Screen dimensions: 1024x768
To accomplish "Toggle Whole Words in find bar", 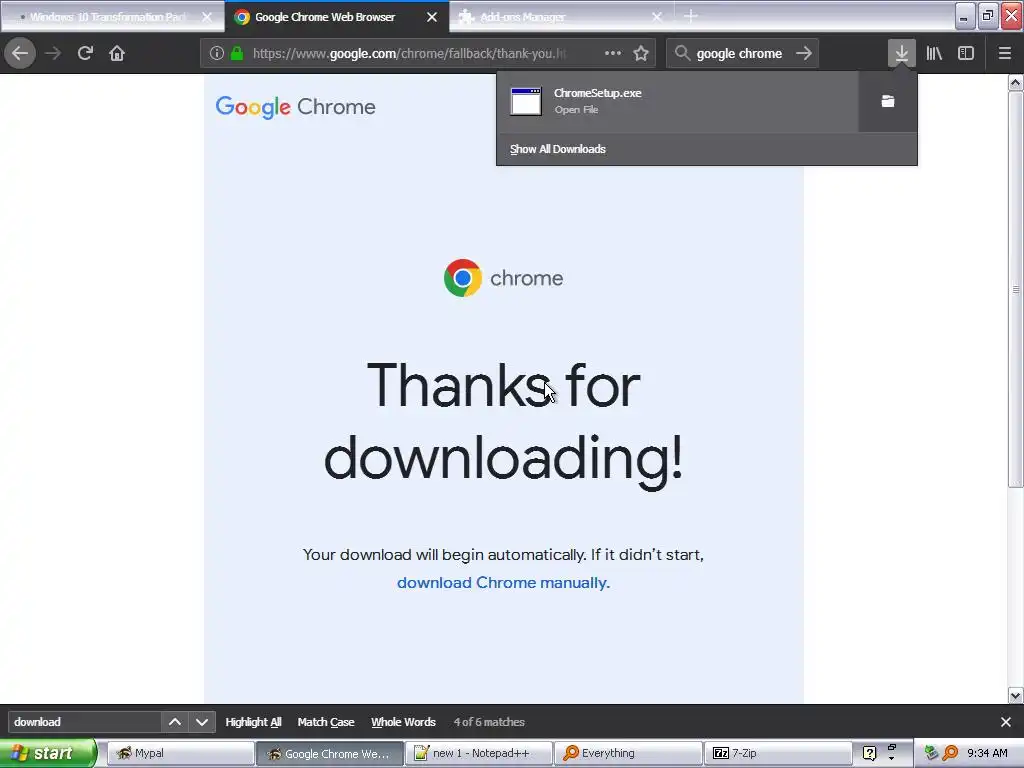I will (404, 722).
